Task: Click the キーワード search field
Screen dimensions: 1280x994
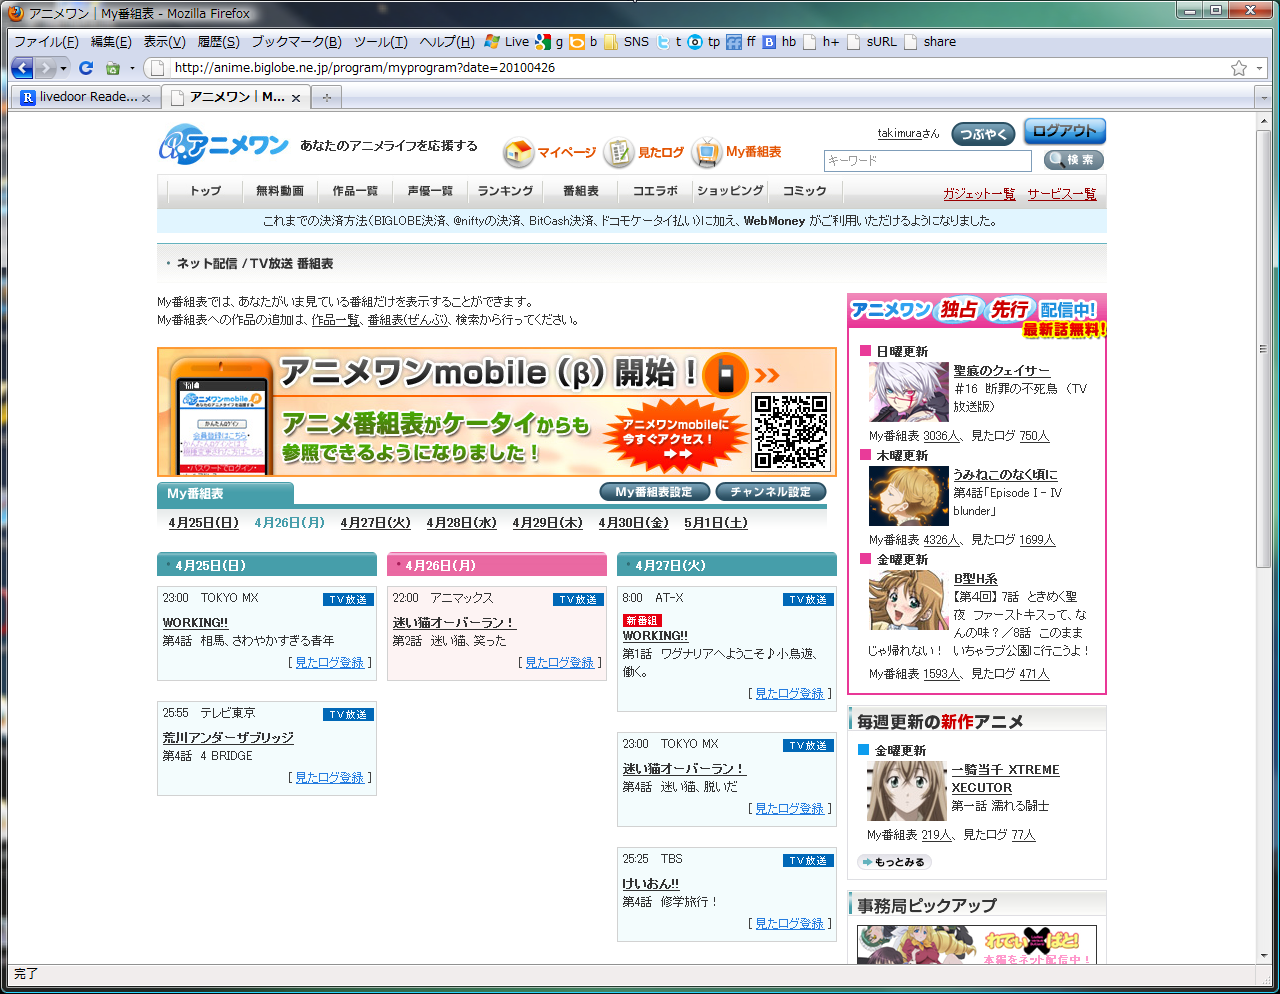Action: (927, 161)
